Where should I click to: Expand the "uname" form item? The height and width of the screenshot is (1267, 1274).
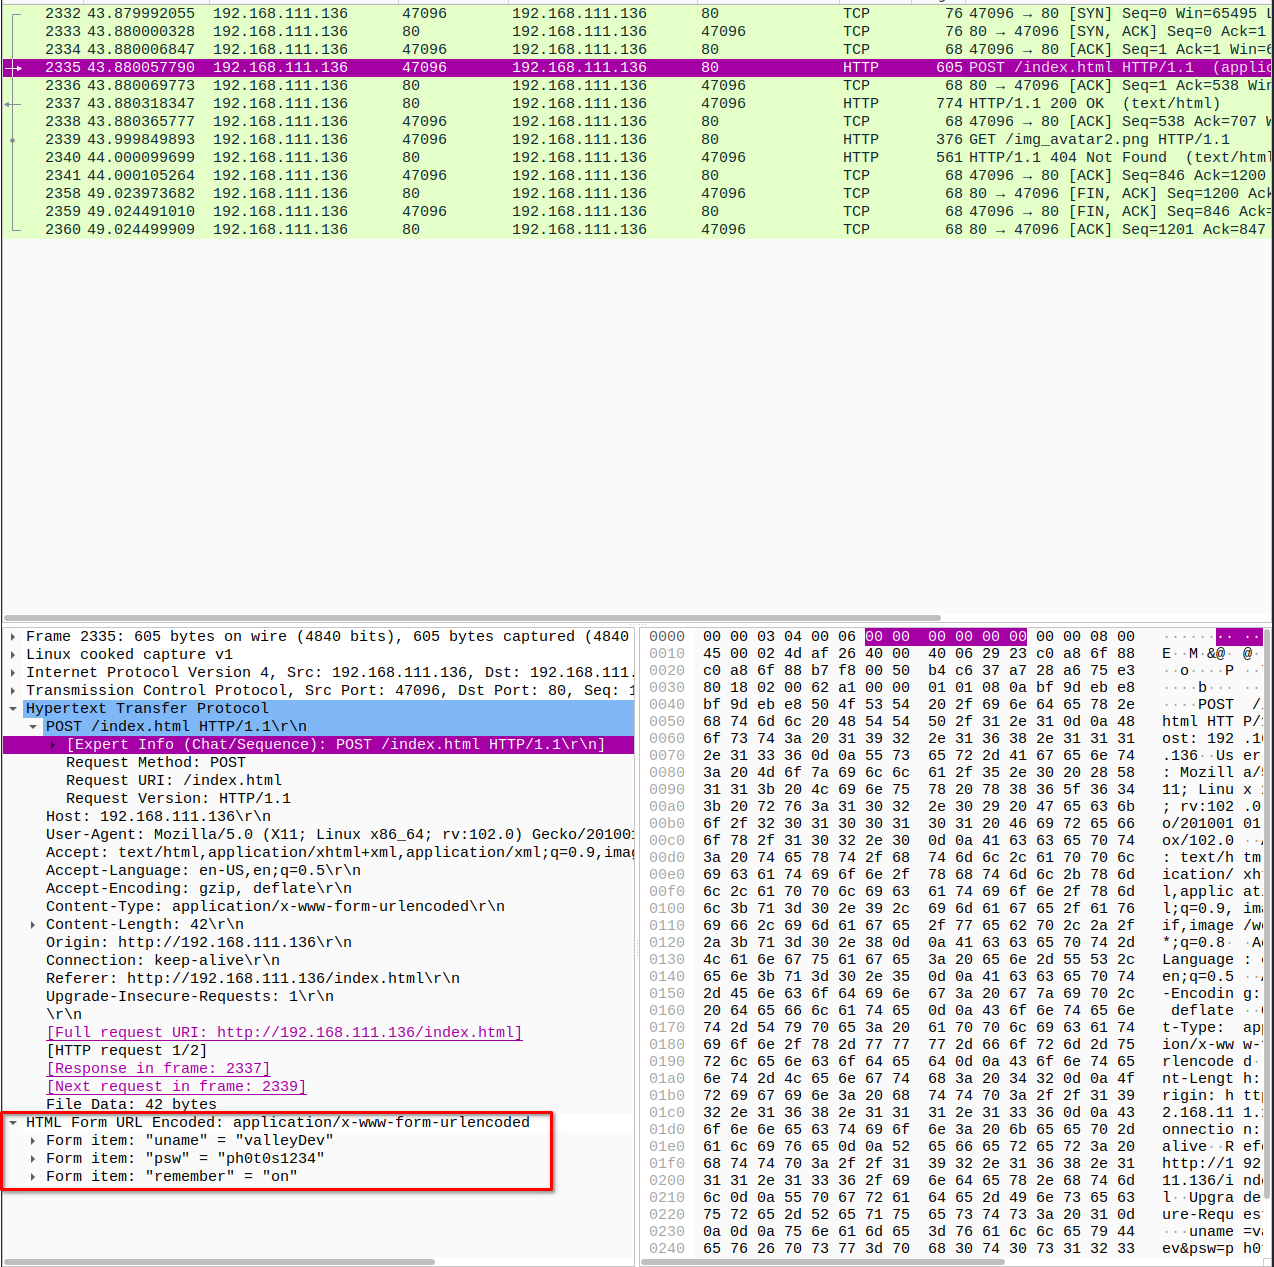point(33,1141)
